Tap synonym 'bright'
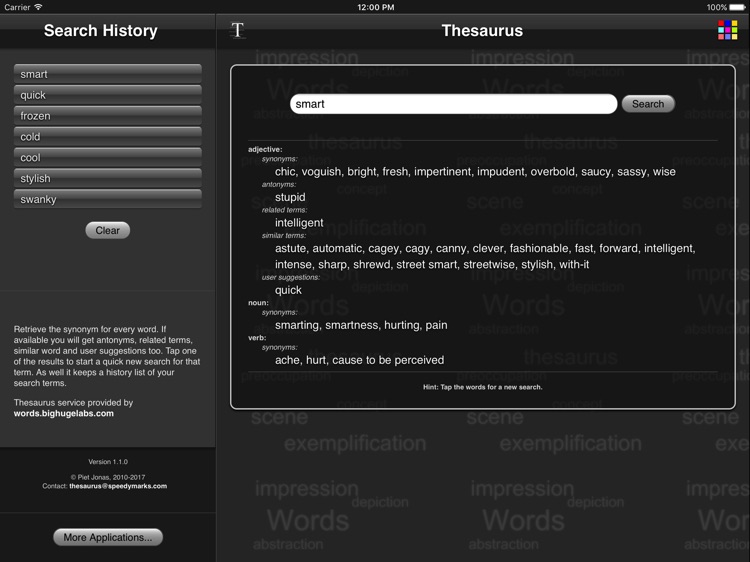750x562 pixels. pyautogui.click(x=362, y=172)
